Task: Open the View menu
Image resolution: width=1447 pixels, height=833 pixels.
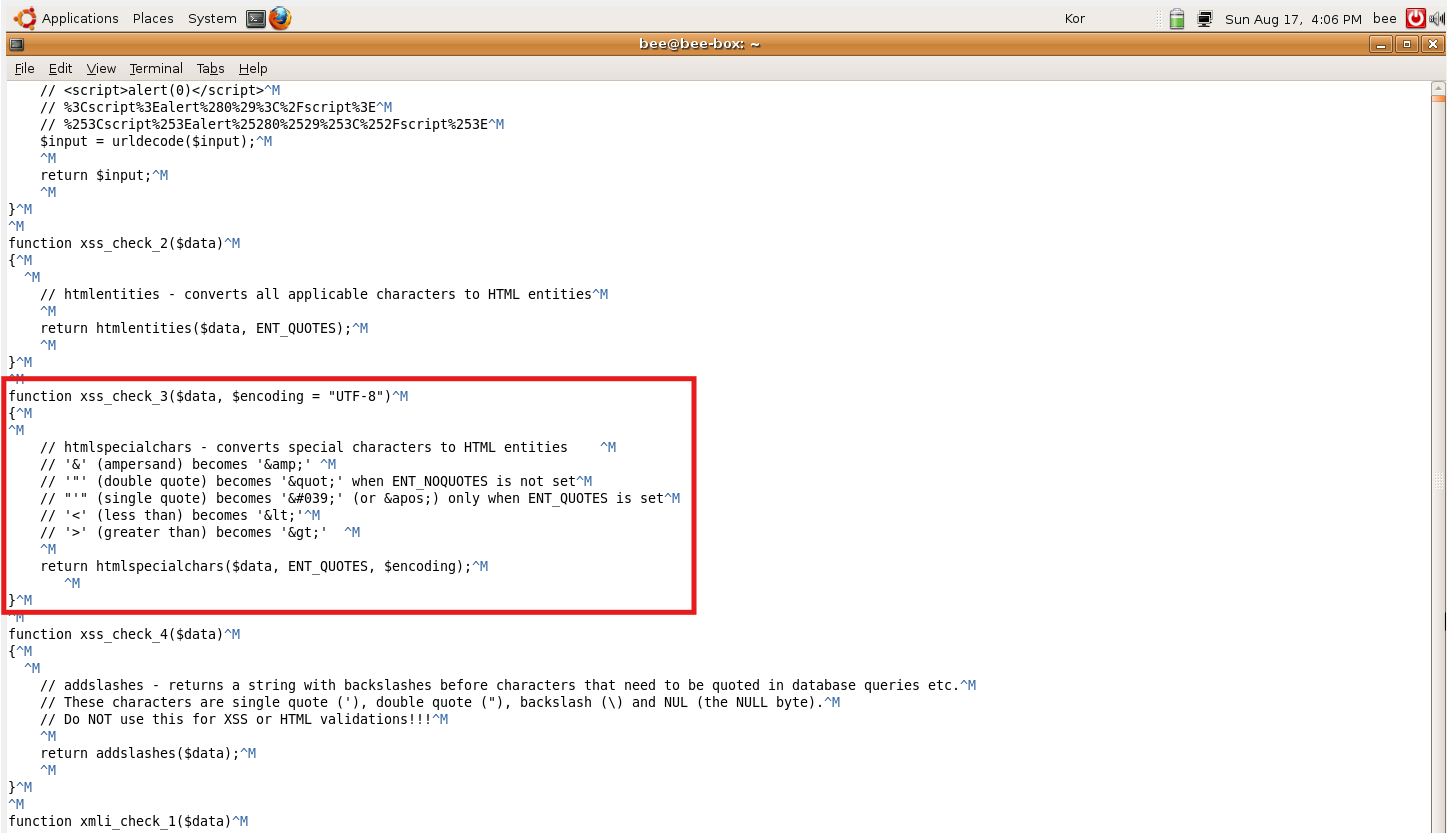Action: point(101,68)
